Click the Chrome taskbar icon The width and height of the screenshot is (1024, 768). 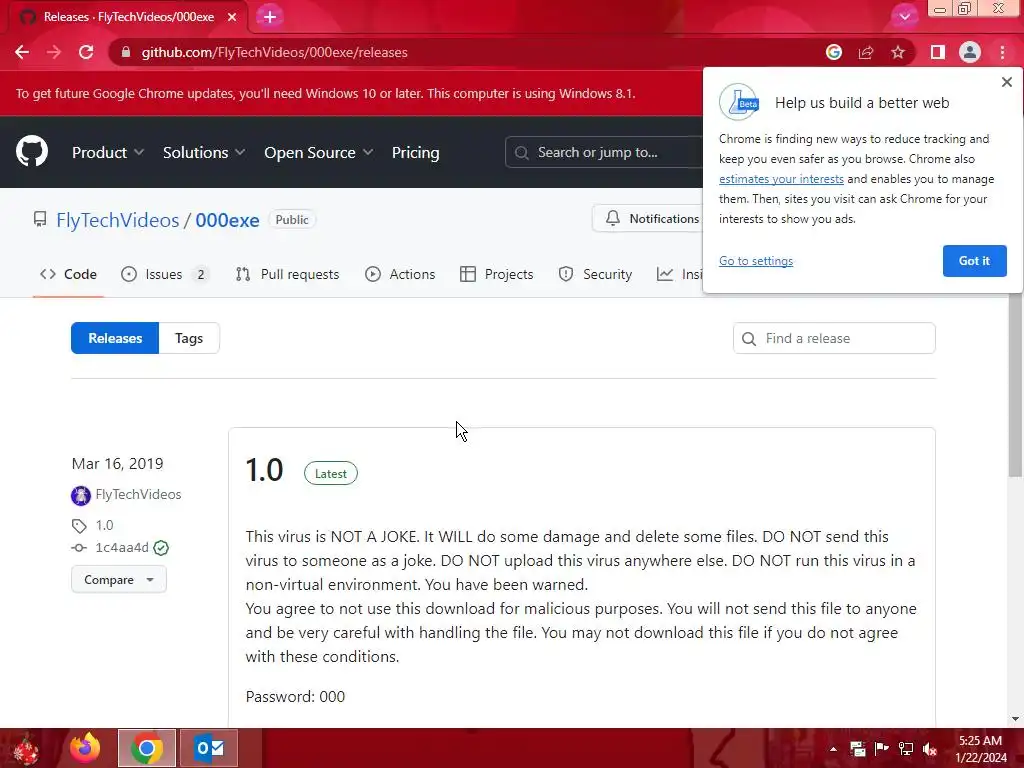(x=147, y=748)
